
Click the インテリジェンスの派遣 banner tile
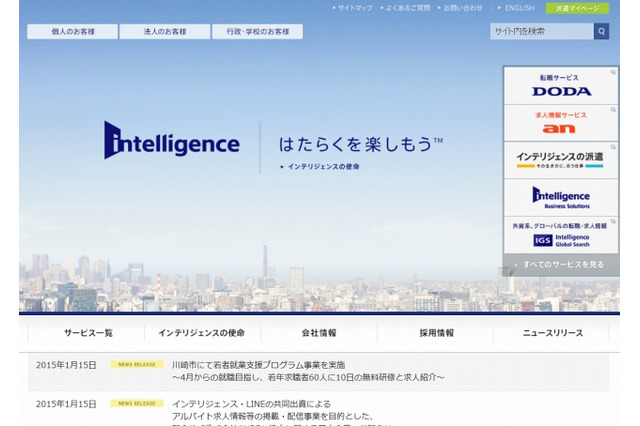(x=561, y=159)
